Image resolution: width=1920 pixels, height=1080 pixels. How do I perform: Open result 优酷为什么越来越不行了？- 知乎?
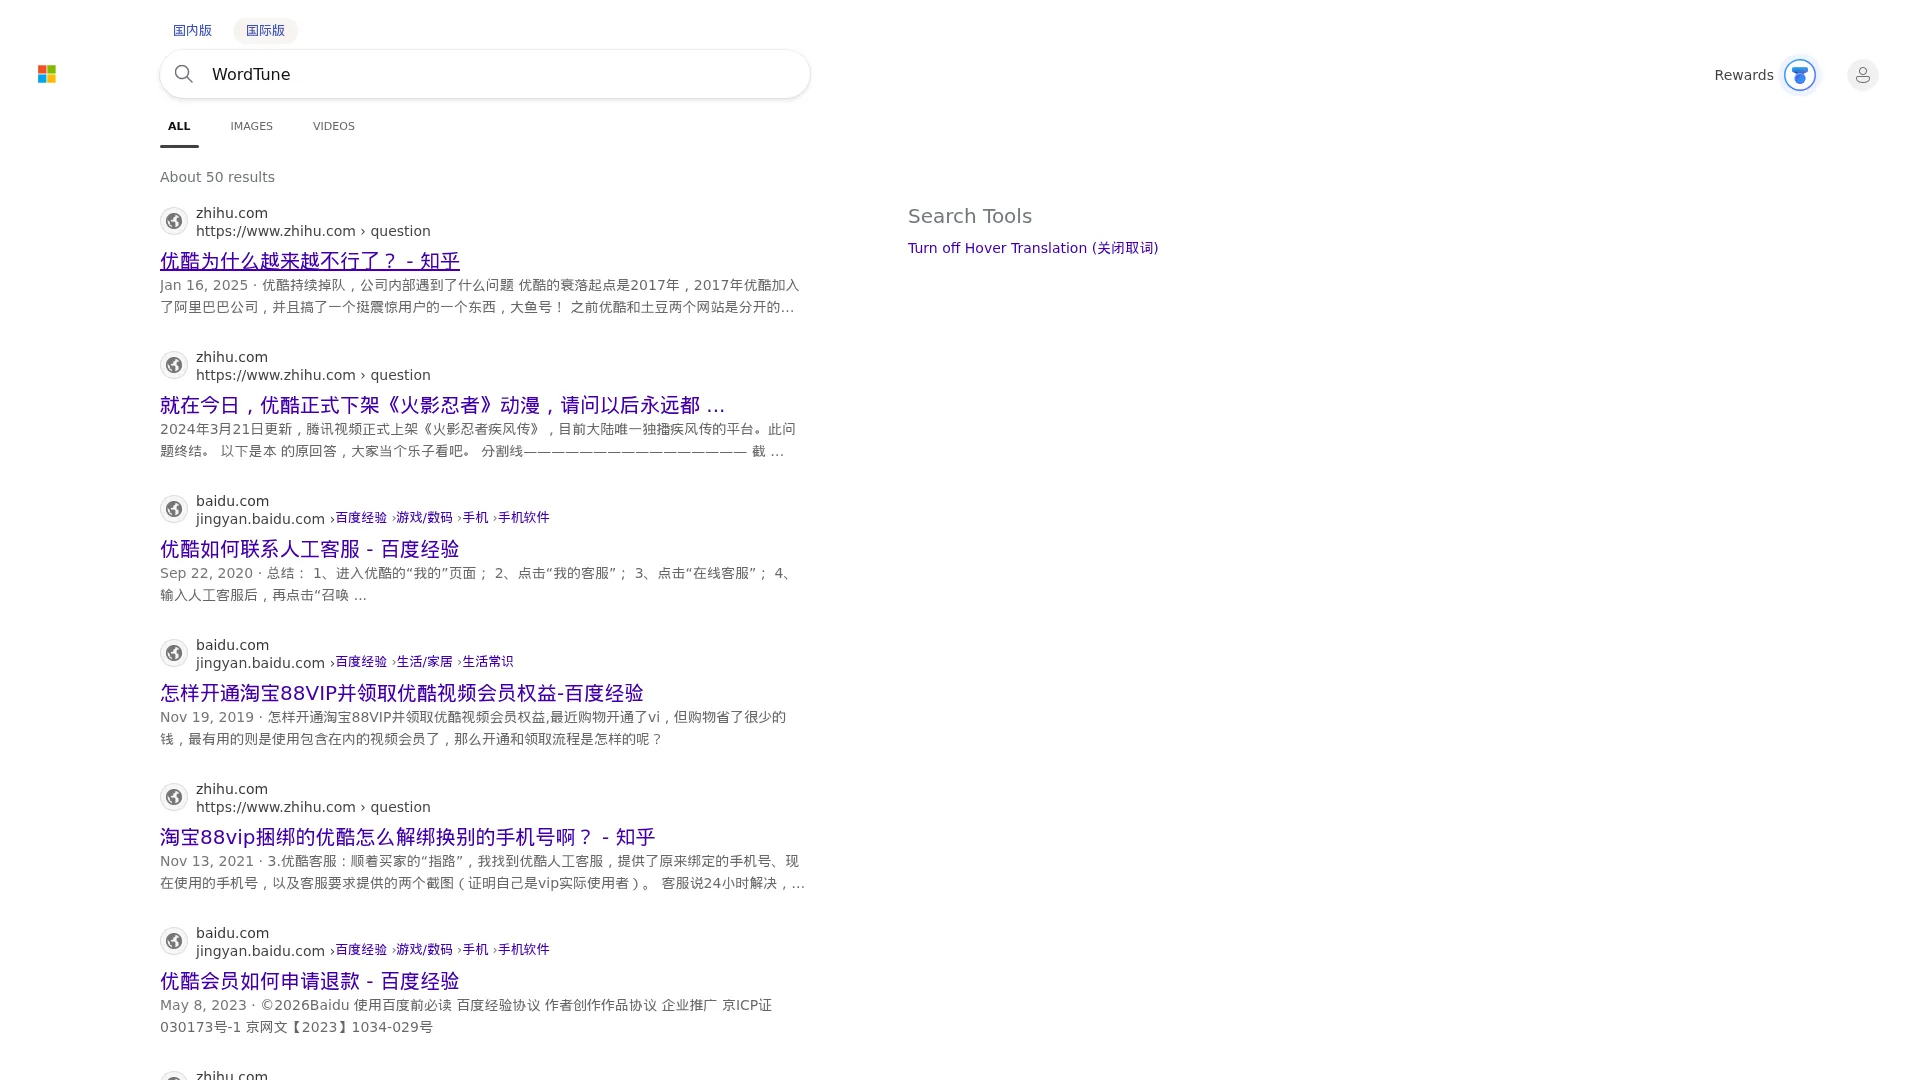310,261
